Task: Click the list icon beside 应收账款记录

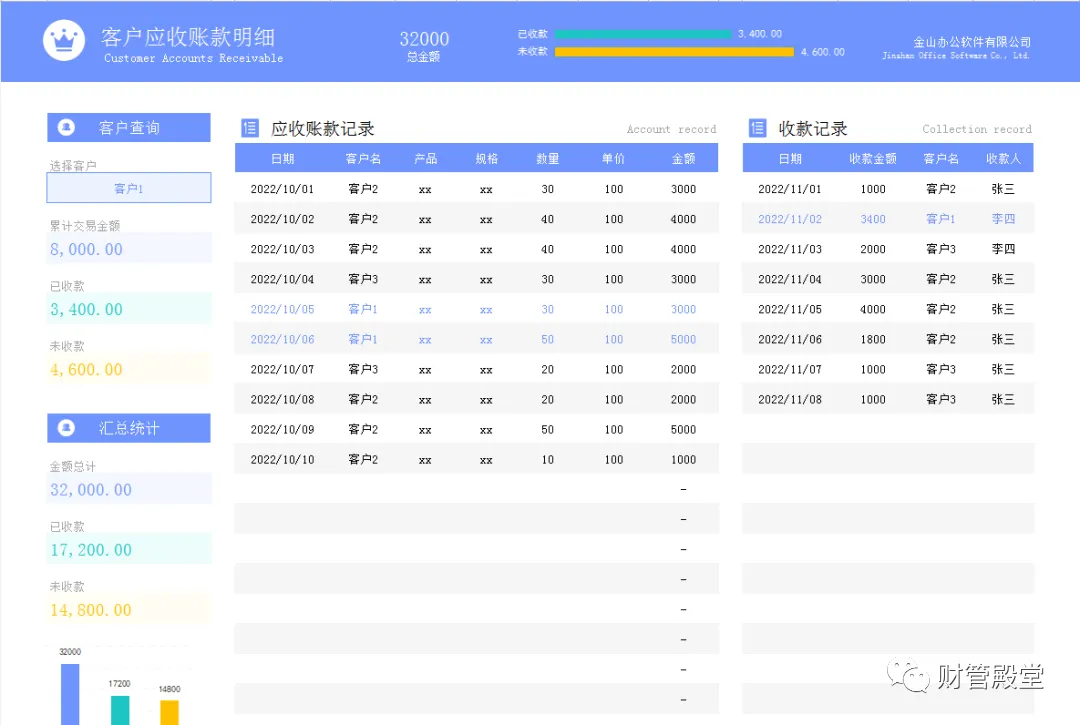Action: pyautogui.click(x=249, y=128)
